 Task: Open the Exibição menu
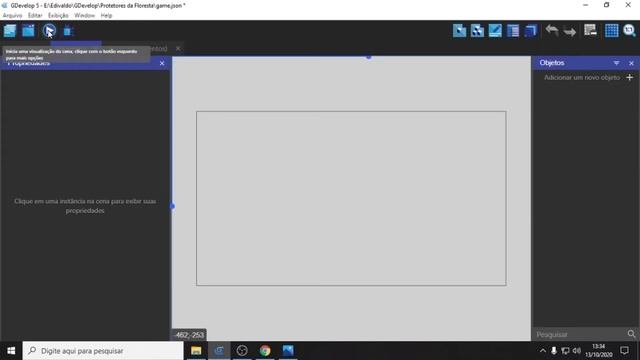tap(58, 16)
